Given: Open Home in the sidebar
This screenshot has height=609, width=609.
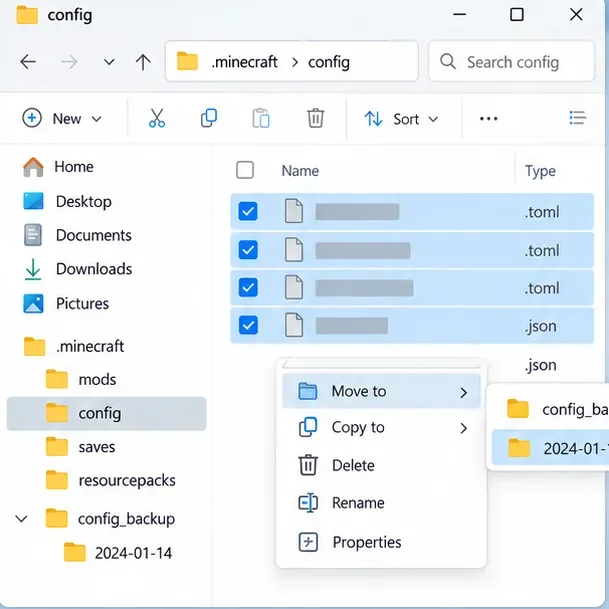Looking at the screenshot, I should point(58,167).
